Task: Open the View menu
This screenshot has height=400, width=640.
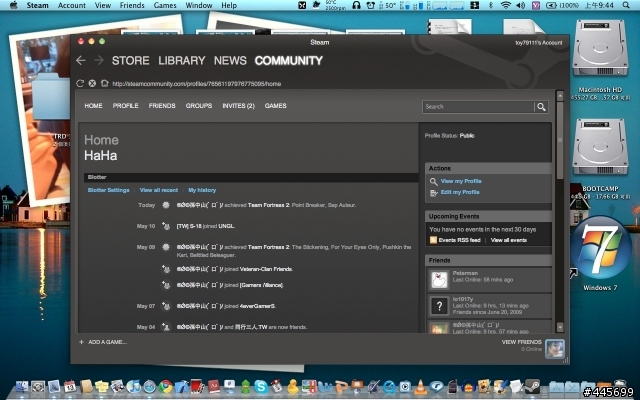Action: [103, 5]
